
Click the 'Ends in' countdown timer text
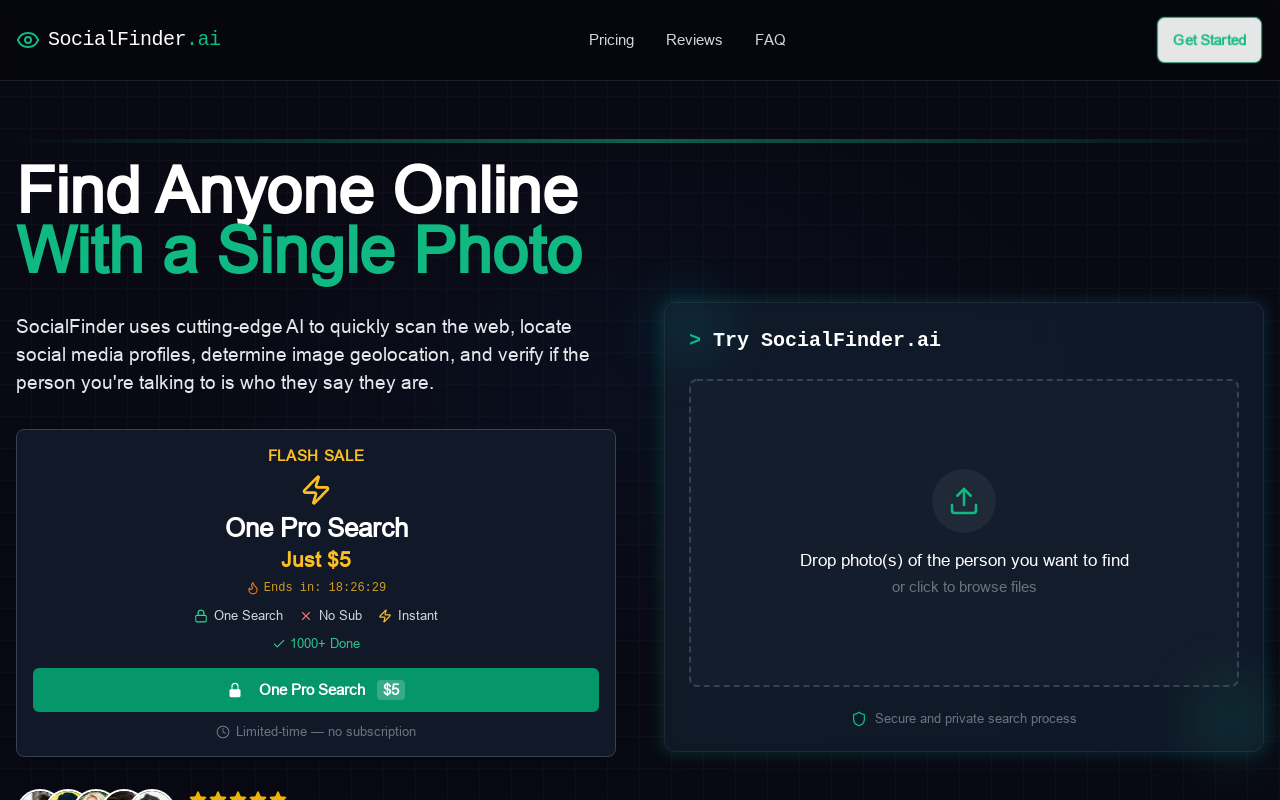click(325, 588)
